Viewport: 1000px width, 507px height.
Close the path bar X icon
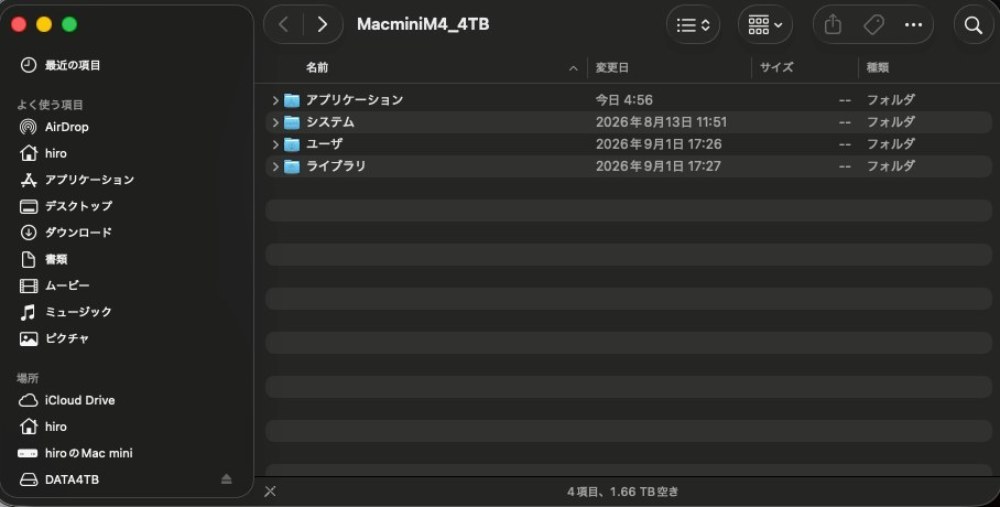[270, 491]
